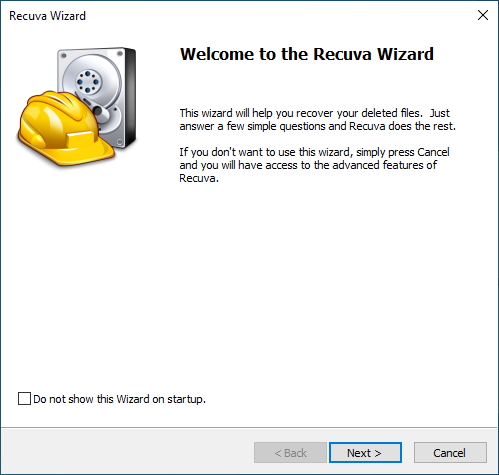Enable 'Do not show this Wizard on startup'
This screenshot has height=475, width=499.
click(24, 399)
